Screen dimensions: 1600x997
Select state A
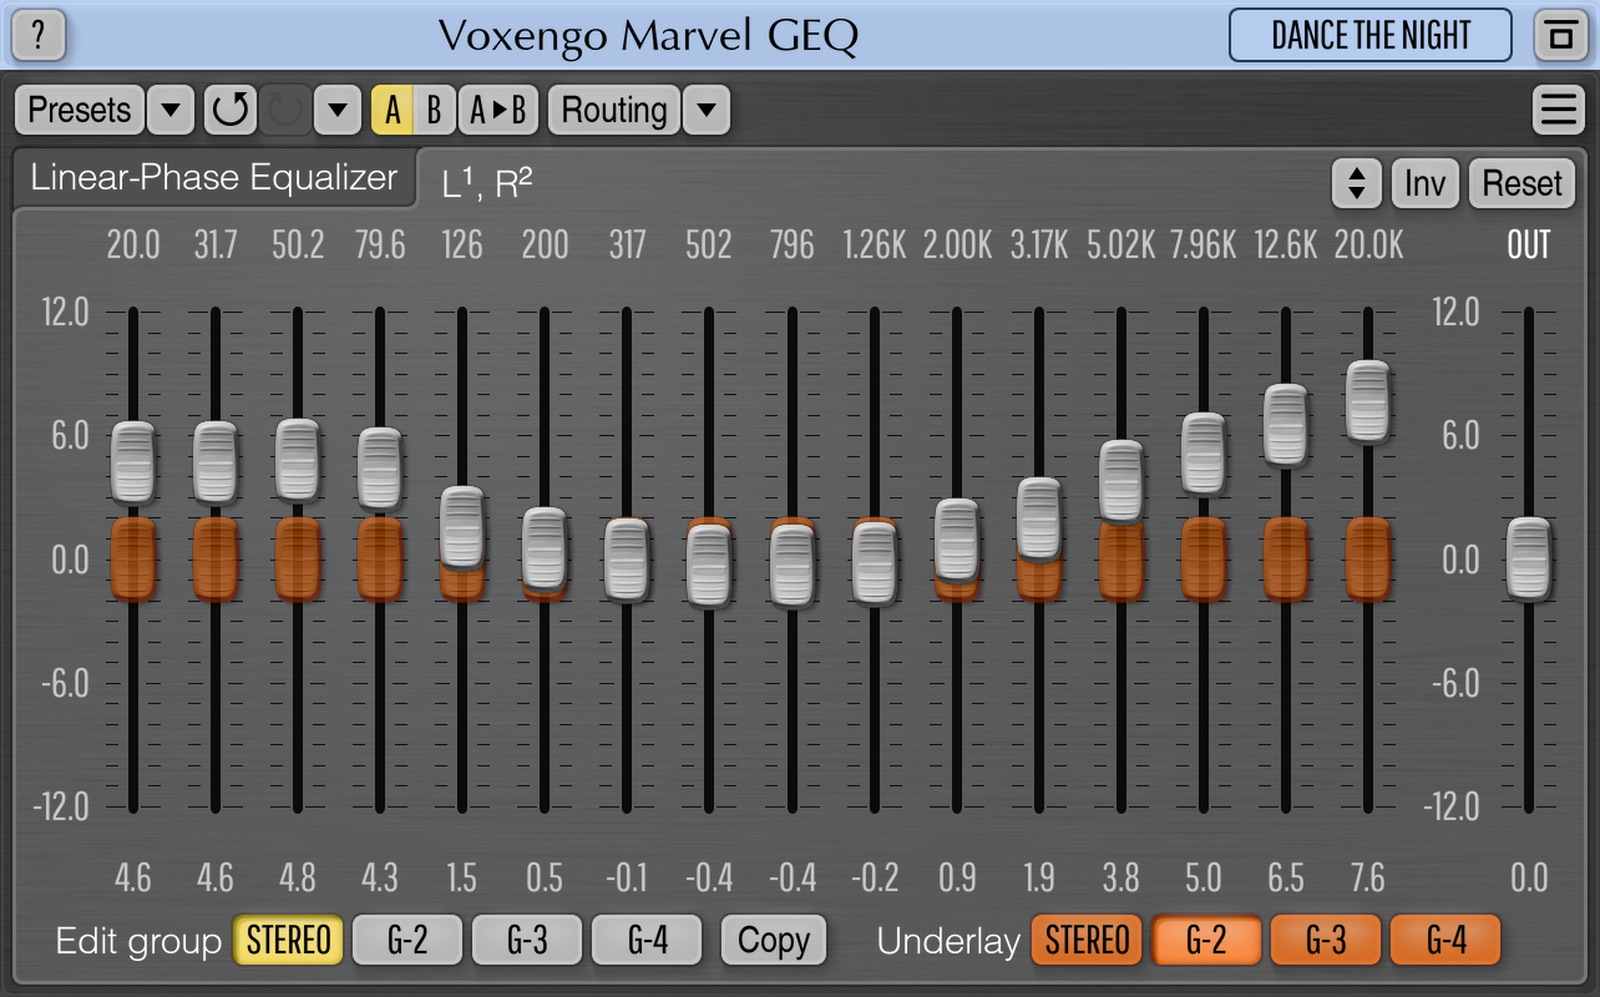[392, 110]
